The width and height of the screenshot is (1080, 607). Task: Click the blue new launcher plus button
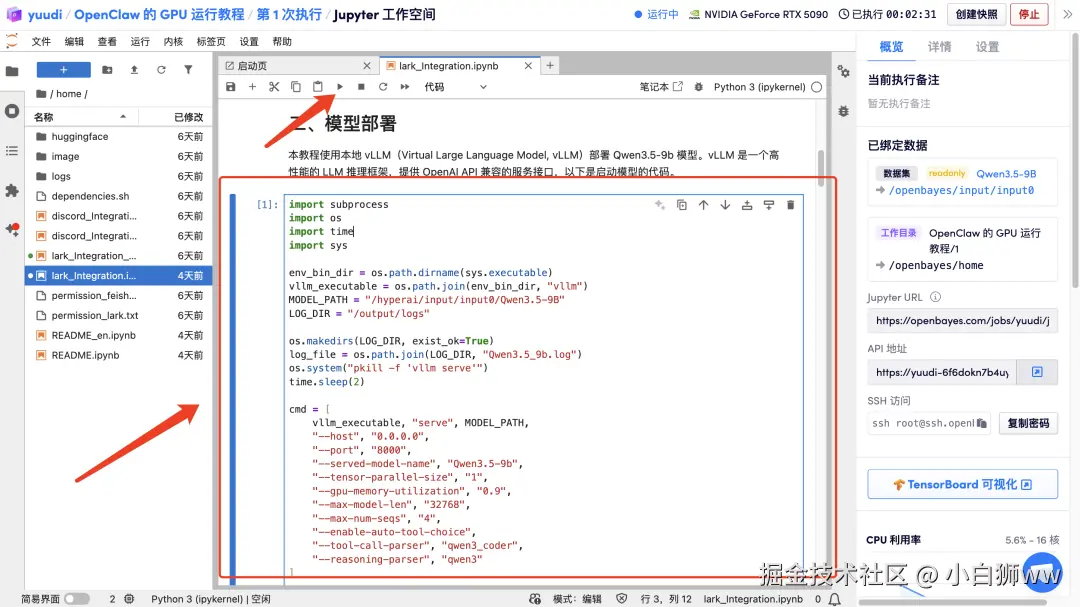click(63, 70)
